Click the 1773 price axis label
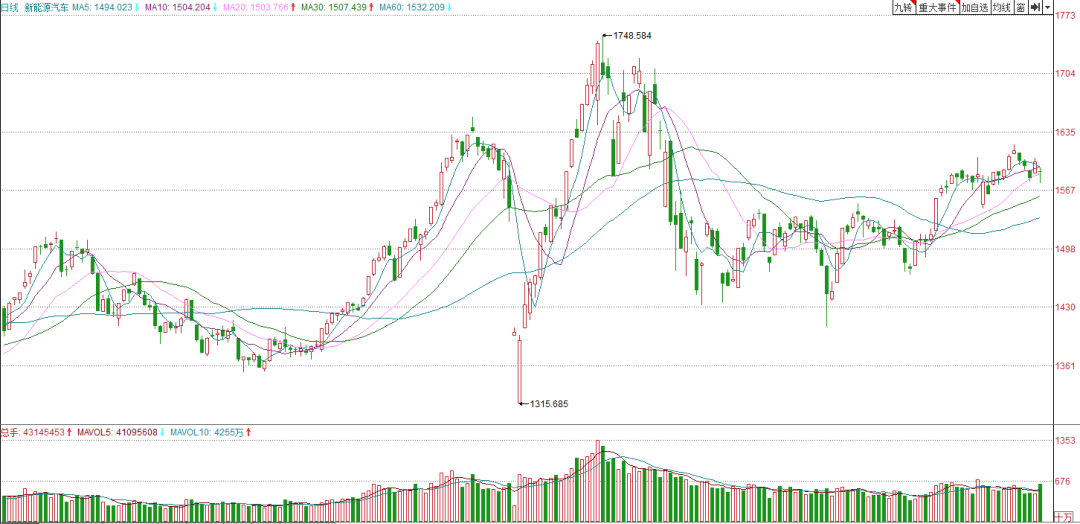Image resolution: width=1080 pixels, height=524 pixels. click(1066, 16)
